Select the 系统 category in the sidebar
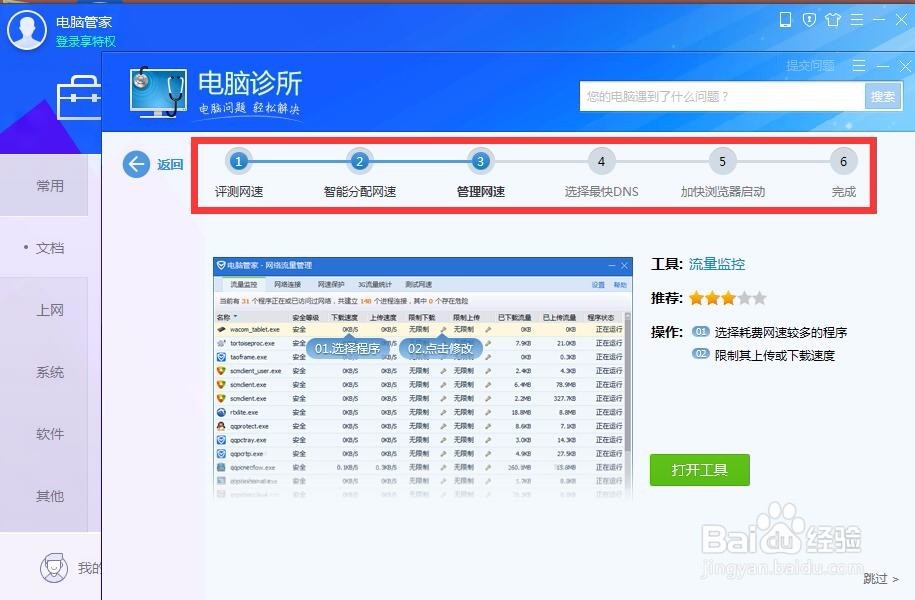Screen dimensions: 915x600 pos(48,372)
